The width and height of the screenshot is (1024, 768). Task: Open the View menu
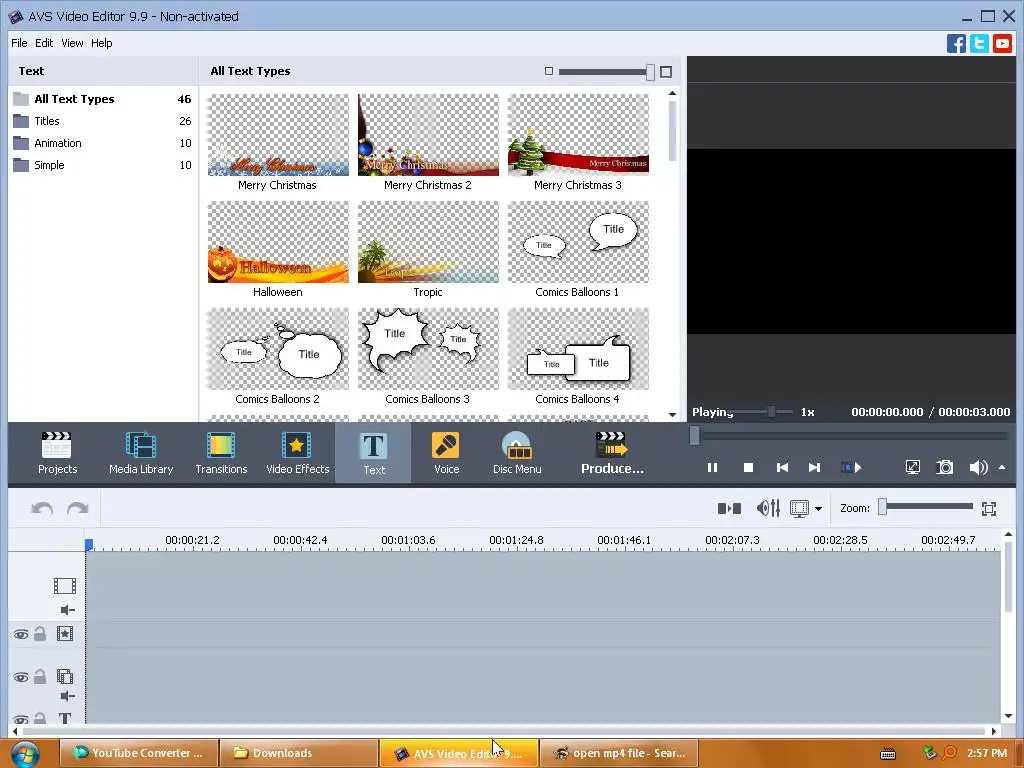[72, 43]
